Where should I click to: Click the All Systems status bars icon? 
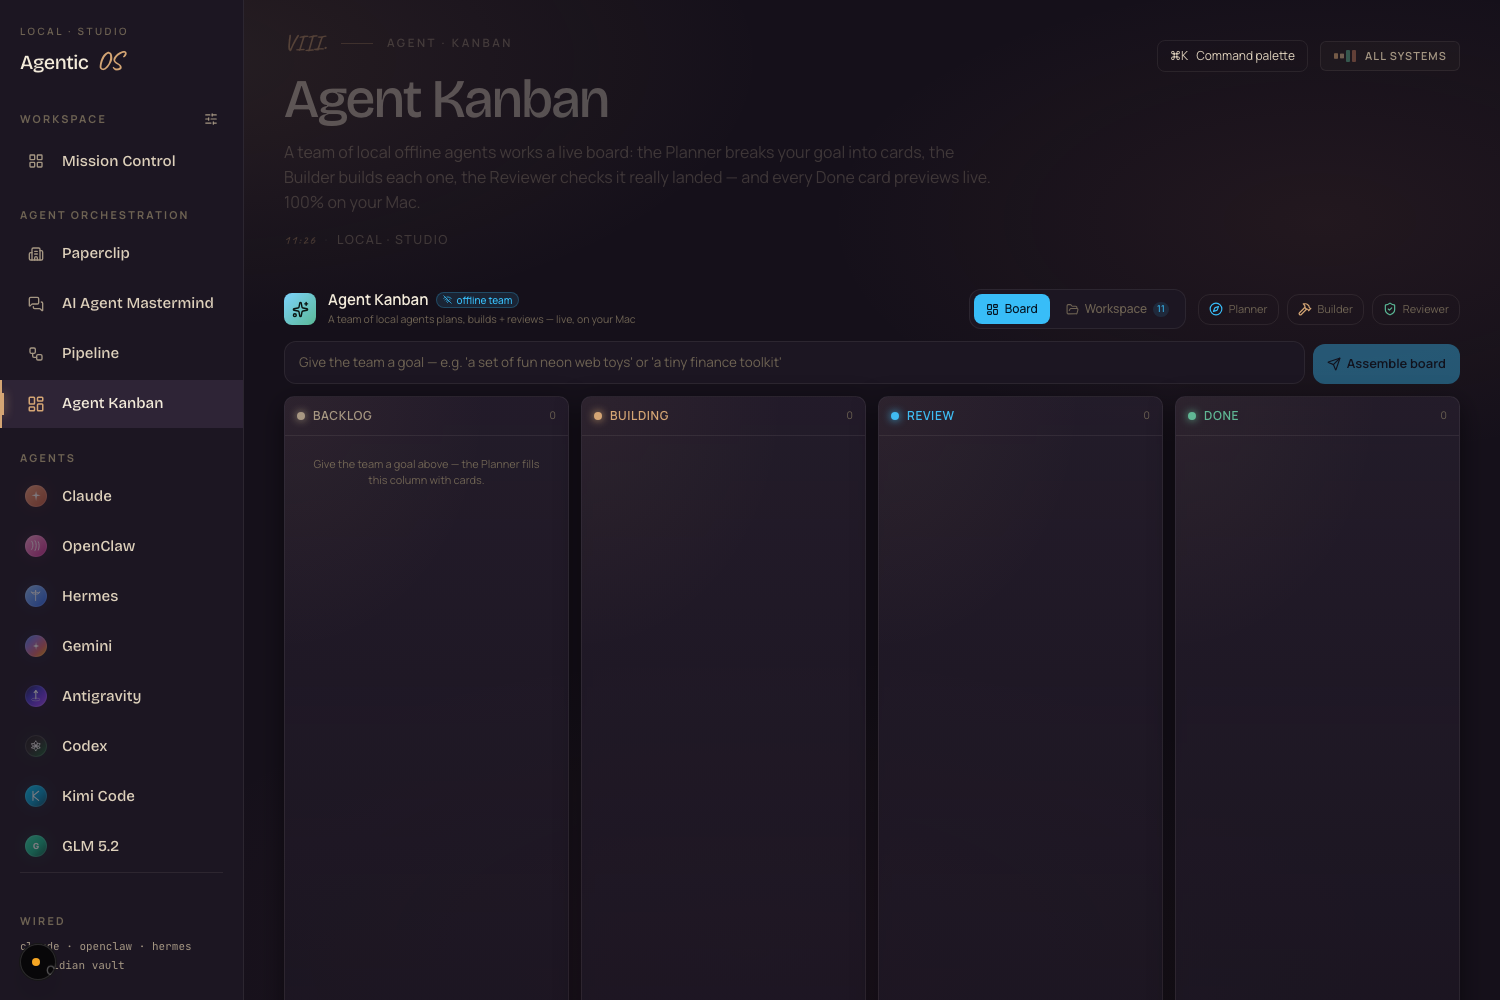(x=1345, y=56)
